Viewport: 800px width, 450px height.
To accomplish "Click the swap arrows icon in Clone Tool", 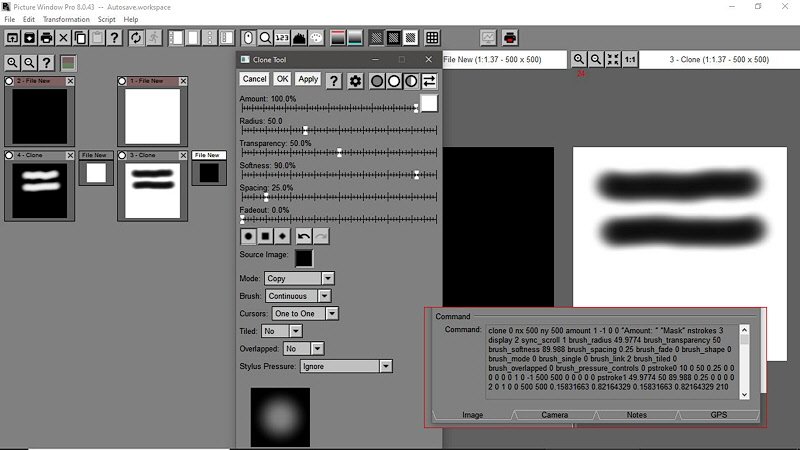I will click(429, 80).
